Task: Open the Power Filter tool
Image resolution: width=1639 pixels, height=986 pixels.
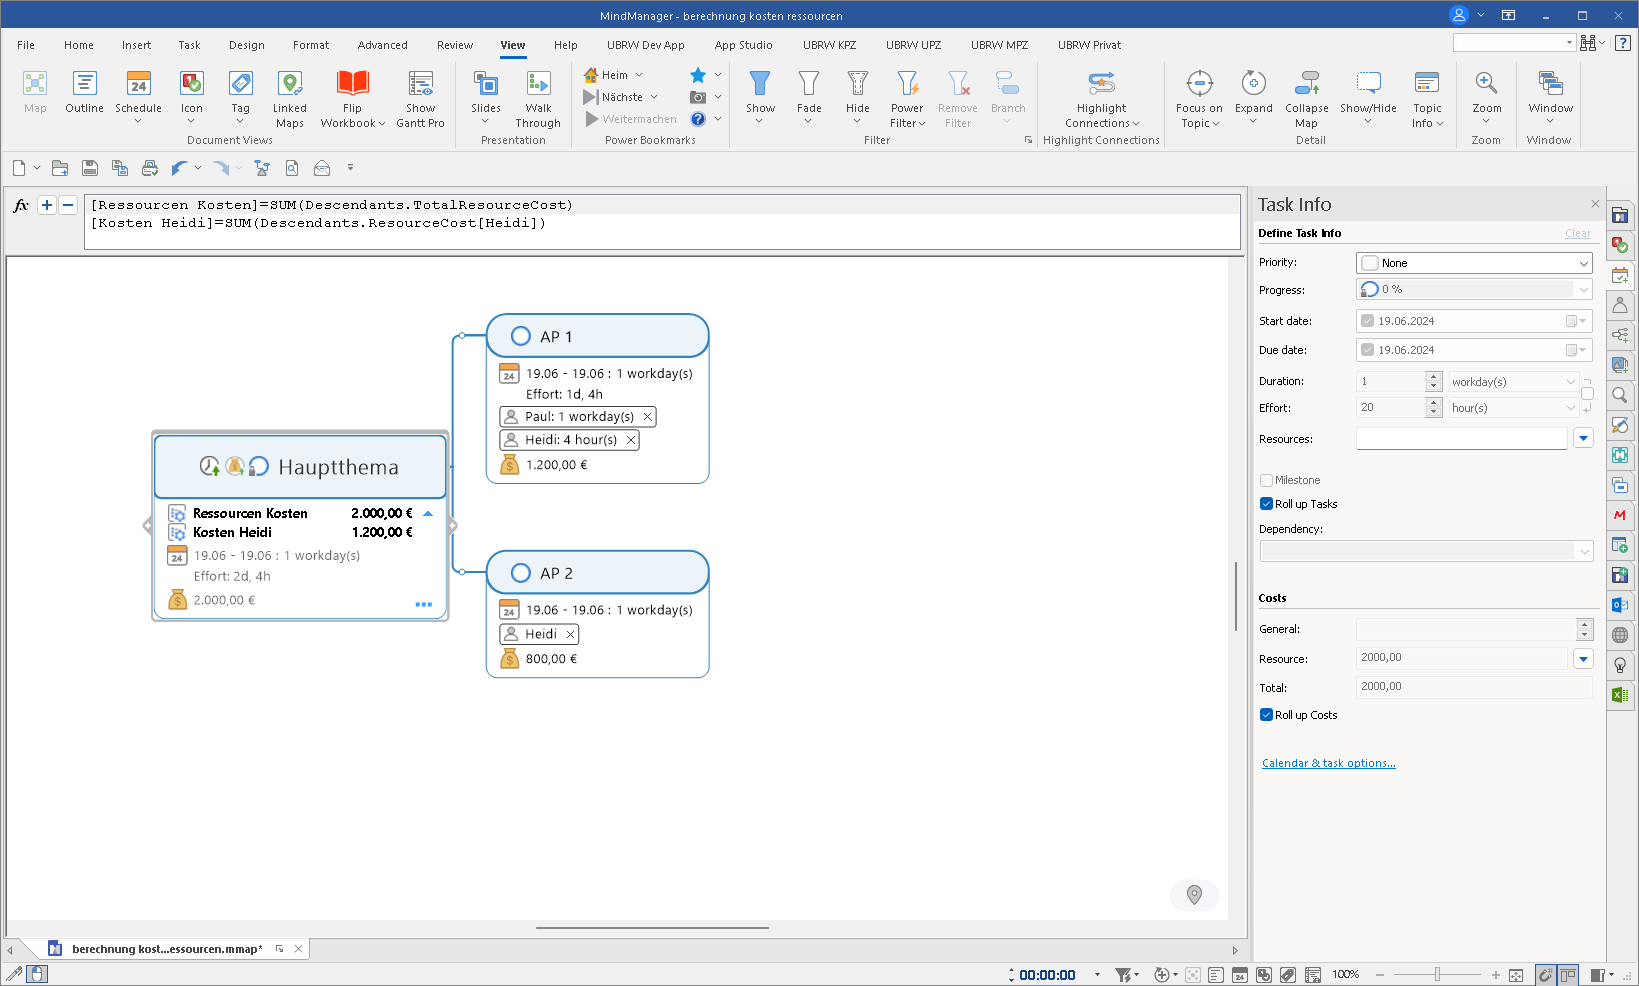Action: (907, 99)
